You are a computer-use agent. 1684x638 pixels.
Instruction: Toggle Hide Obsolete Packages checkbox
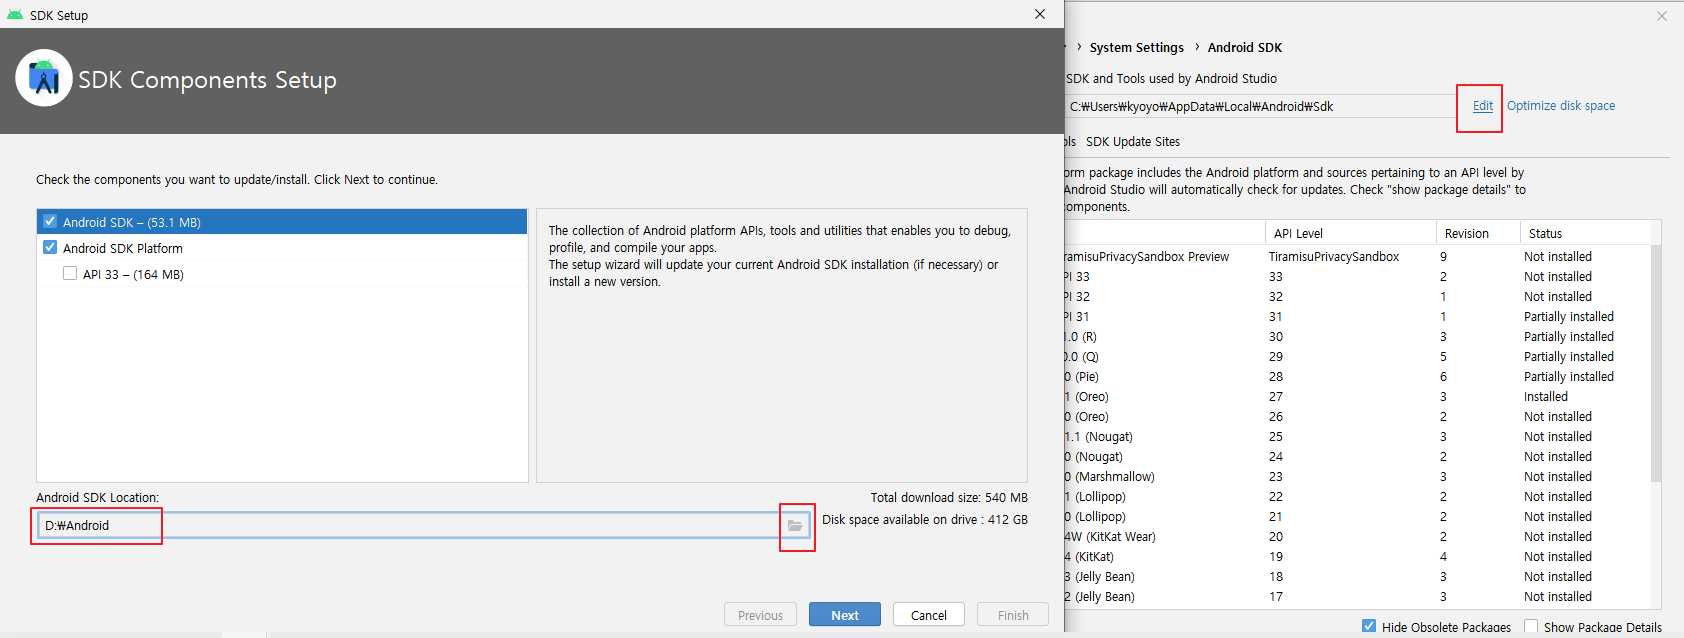click(x=1369, y=627)
